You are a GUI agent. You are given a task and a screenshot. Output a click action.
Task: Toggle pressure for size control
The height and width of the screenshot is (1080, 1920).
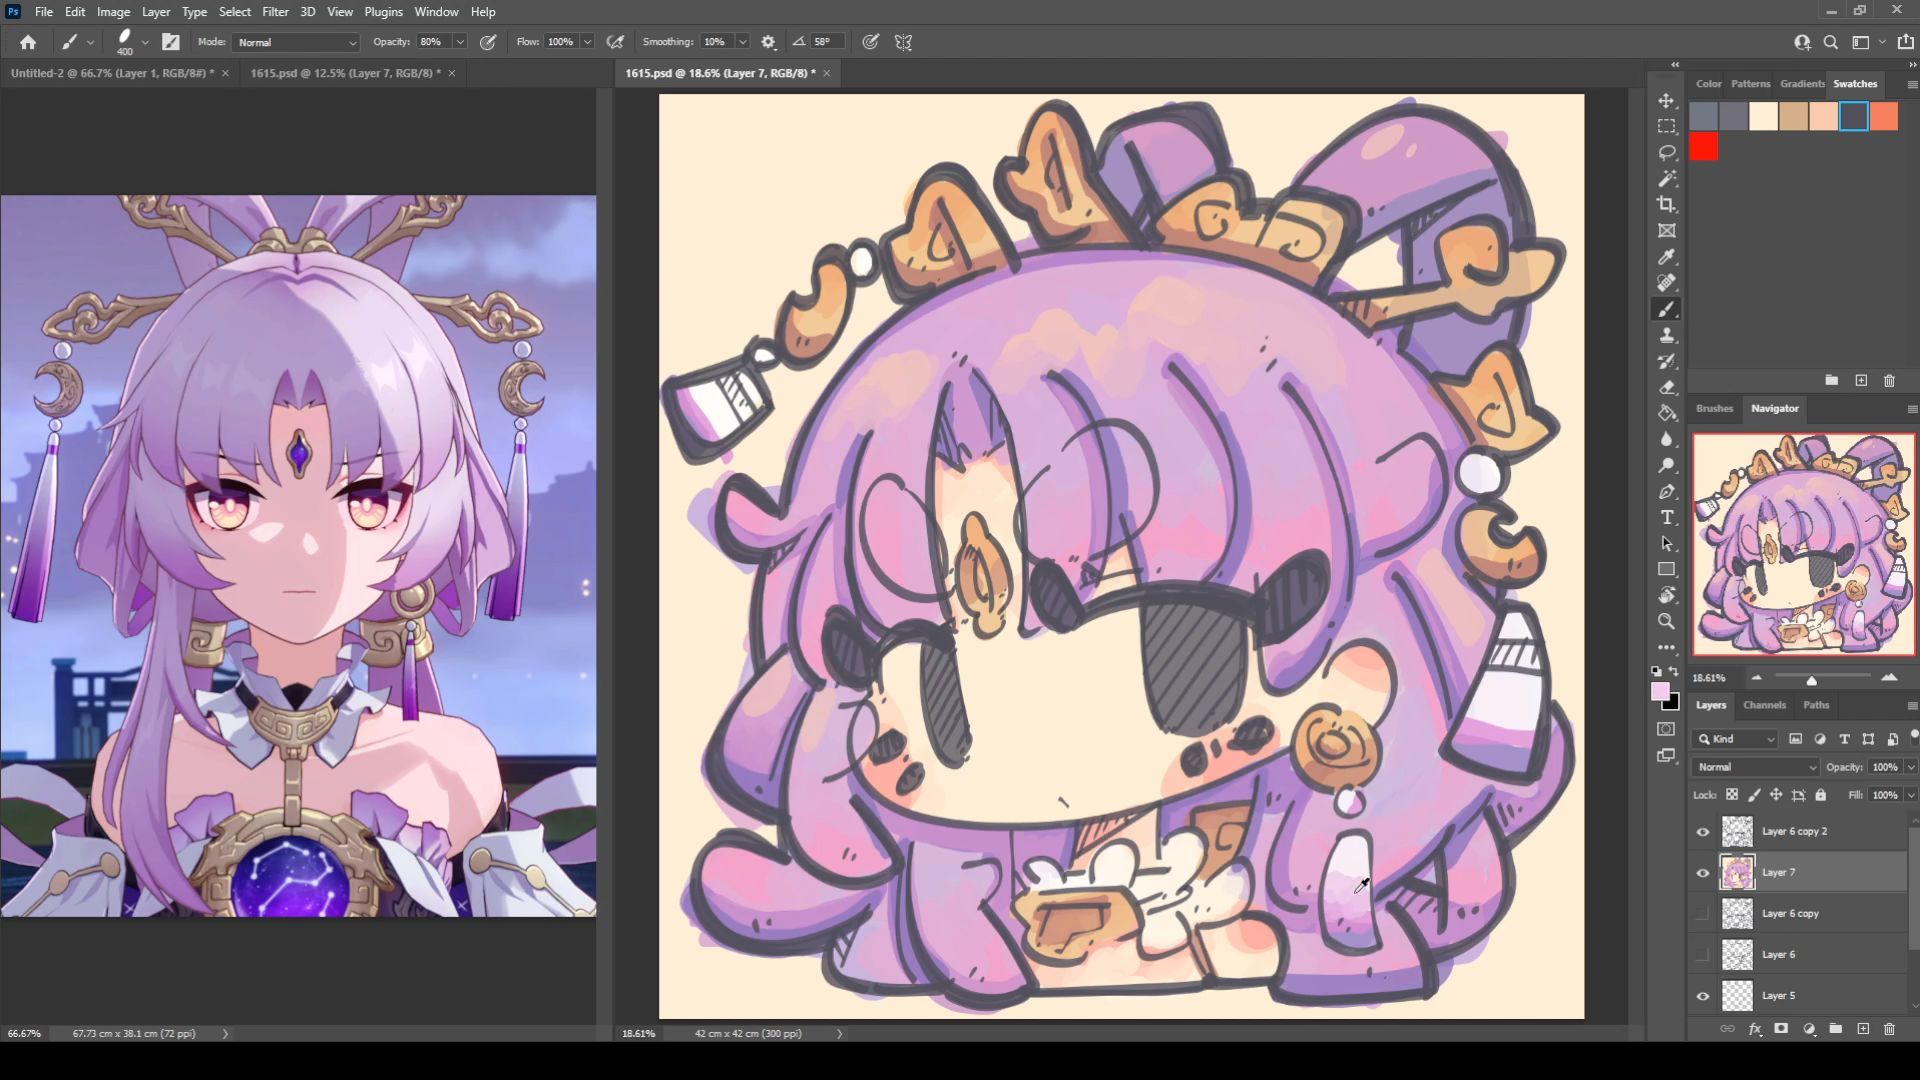[x=871, y=42]
